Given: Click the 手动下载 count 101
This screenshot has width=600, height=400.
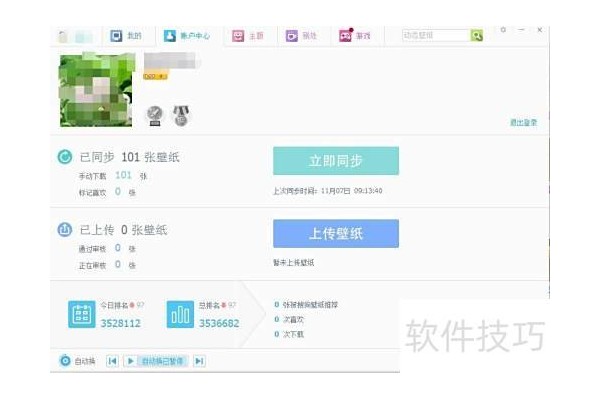Looking at the screenshot, I should tap(123, 175).
